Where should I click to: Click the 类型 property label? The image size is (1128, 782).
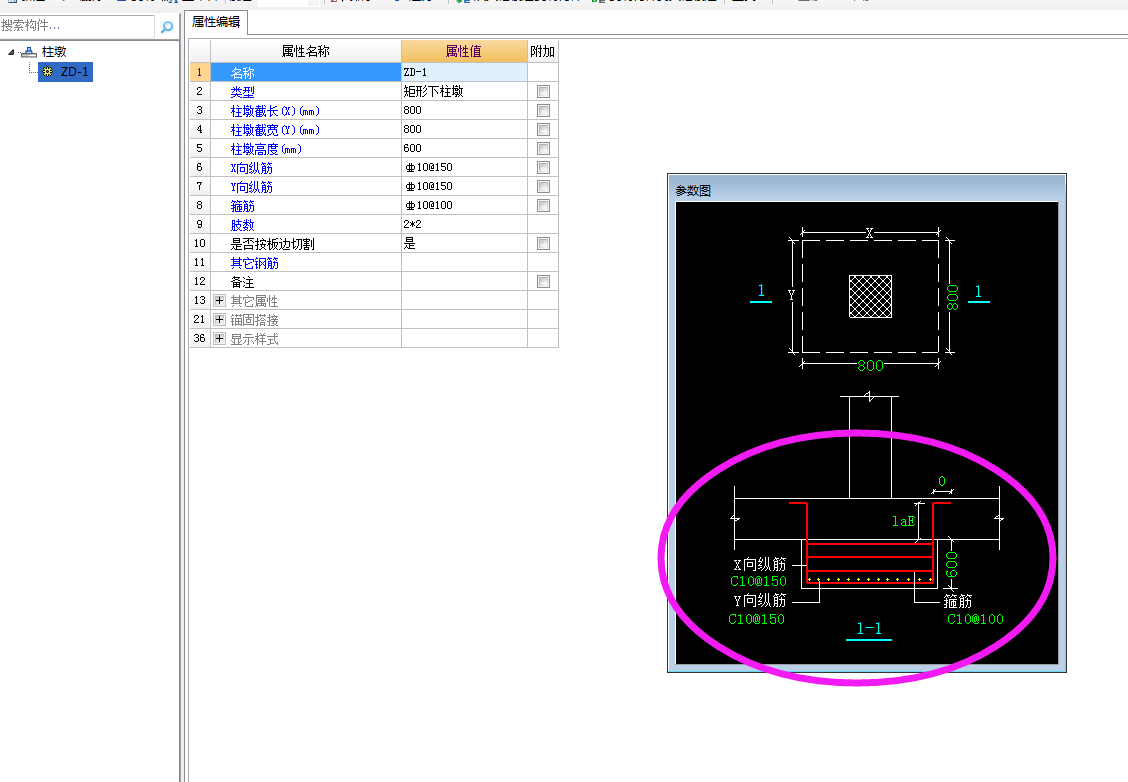click(x=242, y=92)
